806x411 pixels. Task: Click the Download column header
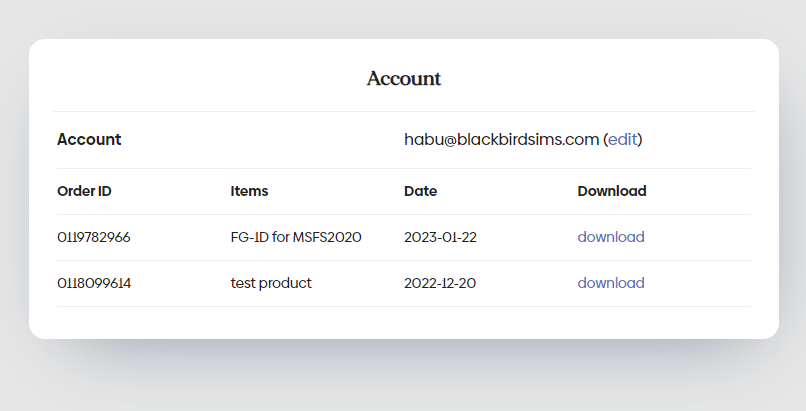(x=612, y=191)
